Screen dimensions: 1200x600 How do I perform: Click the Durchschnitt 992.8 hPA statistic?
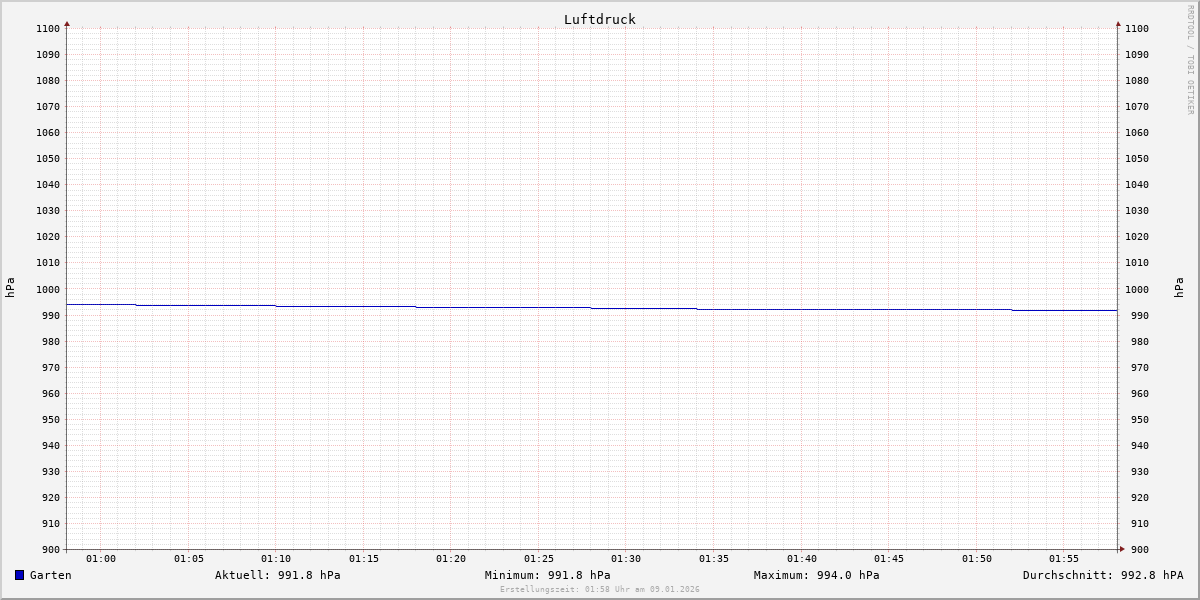[1102, 575]
